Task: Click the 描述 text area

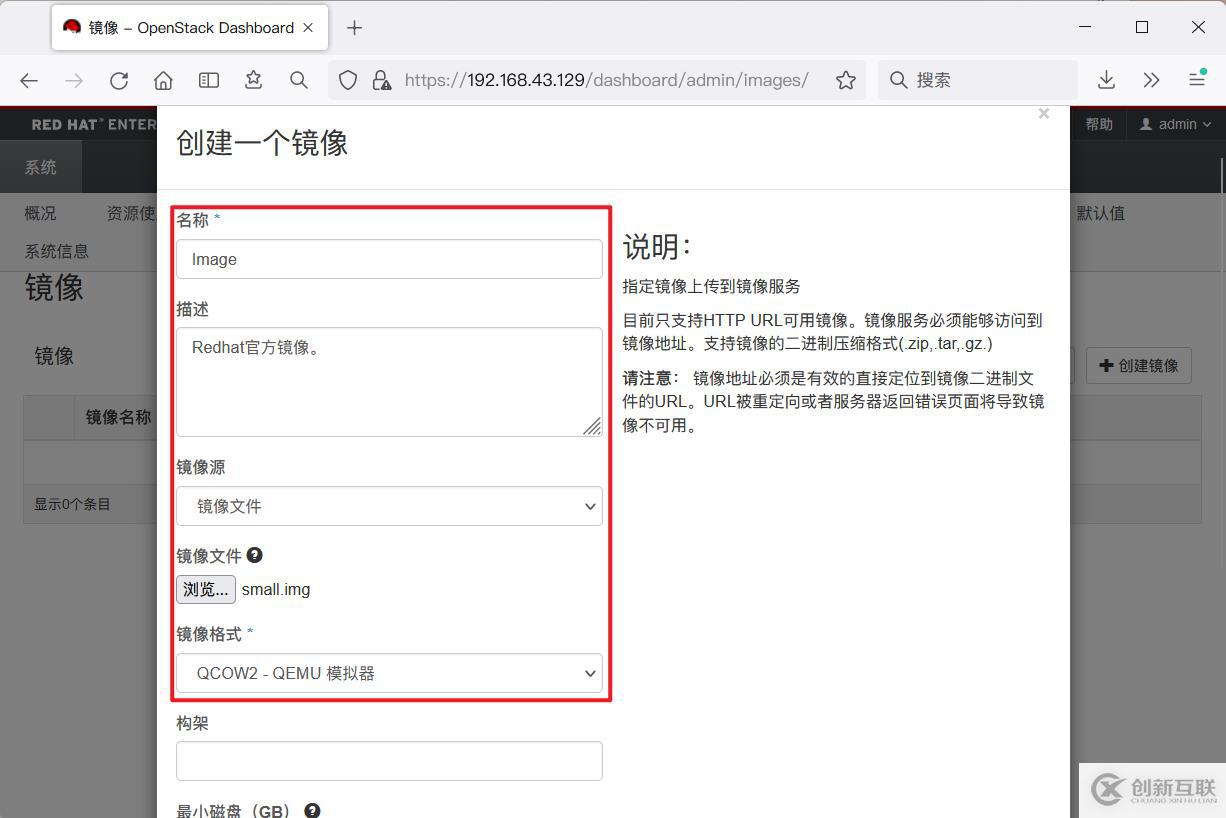Action: pyautogui.click(x=389, y=382)
